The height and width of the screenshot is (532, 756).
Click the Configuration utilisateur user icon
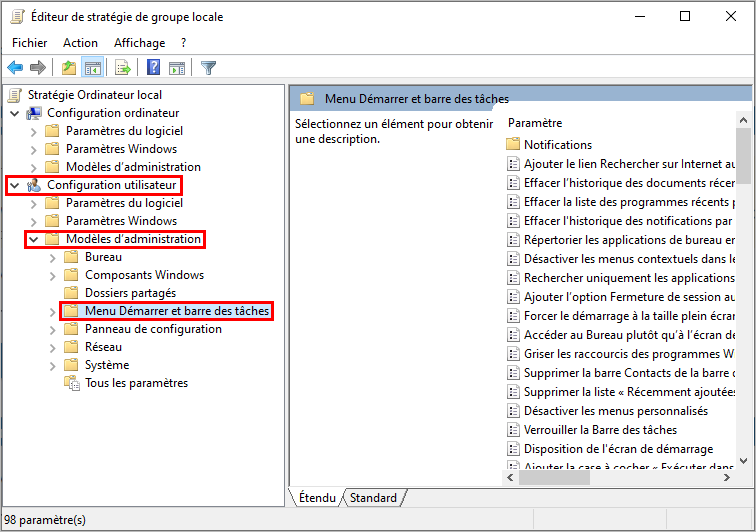[34, 185]
